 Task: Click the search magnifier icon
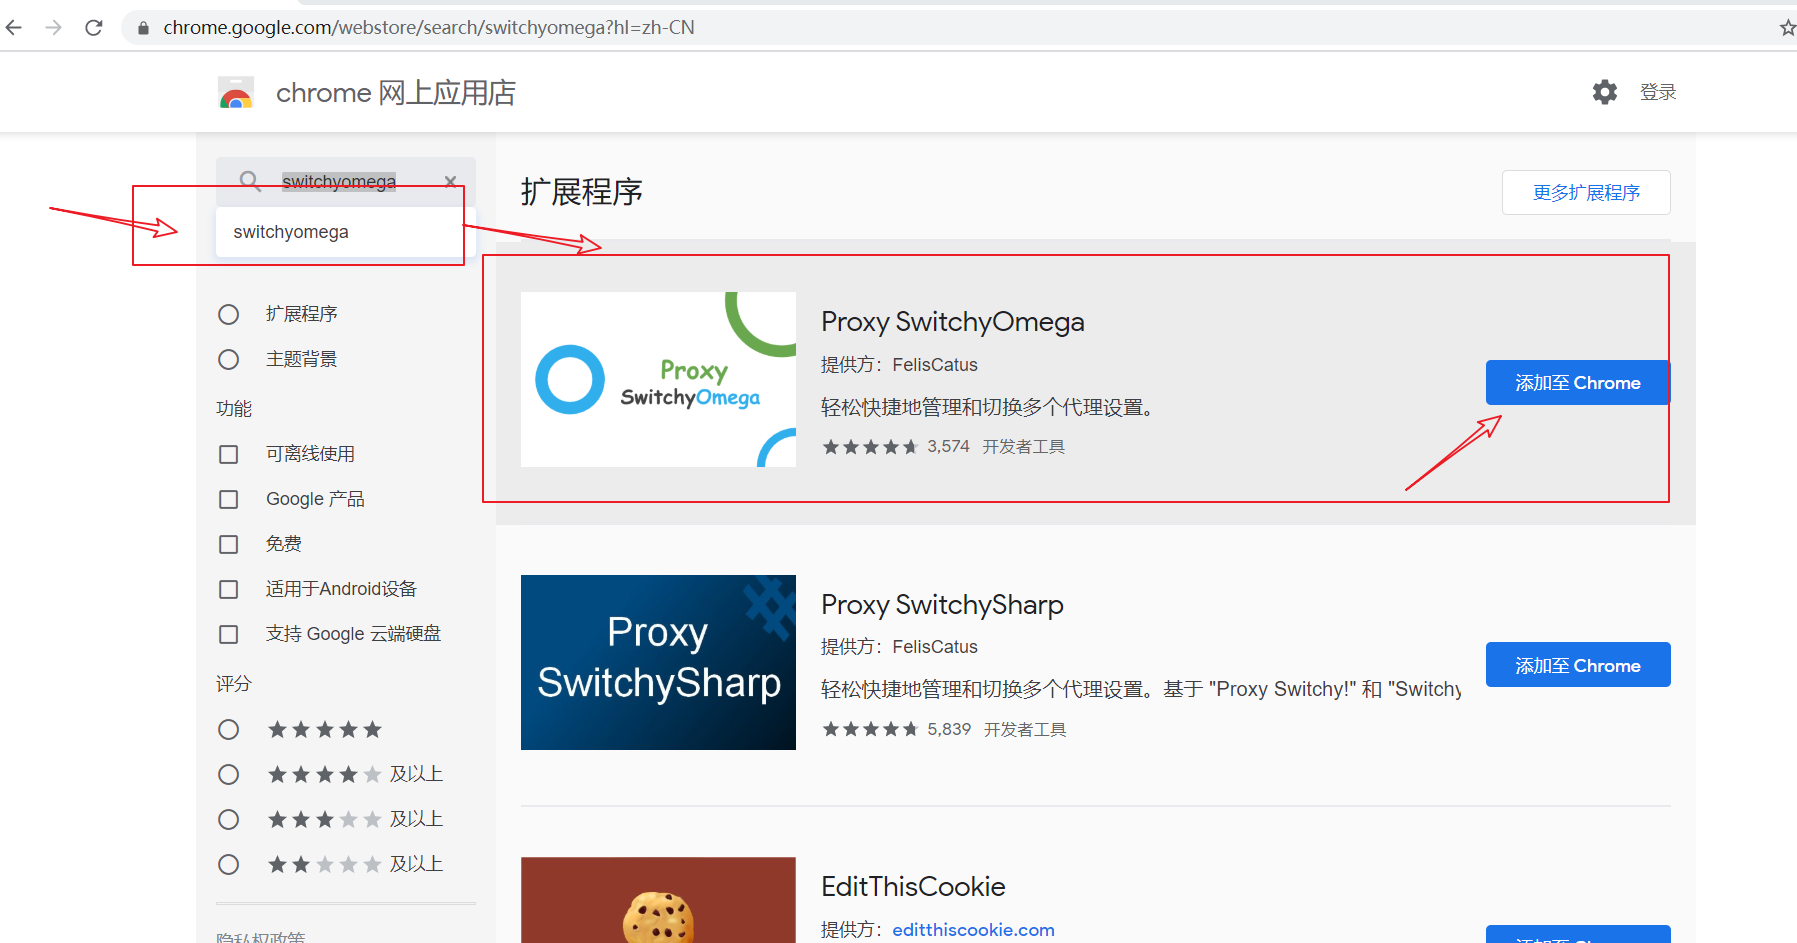tap(250, 181)
